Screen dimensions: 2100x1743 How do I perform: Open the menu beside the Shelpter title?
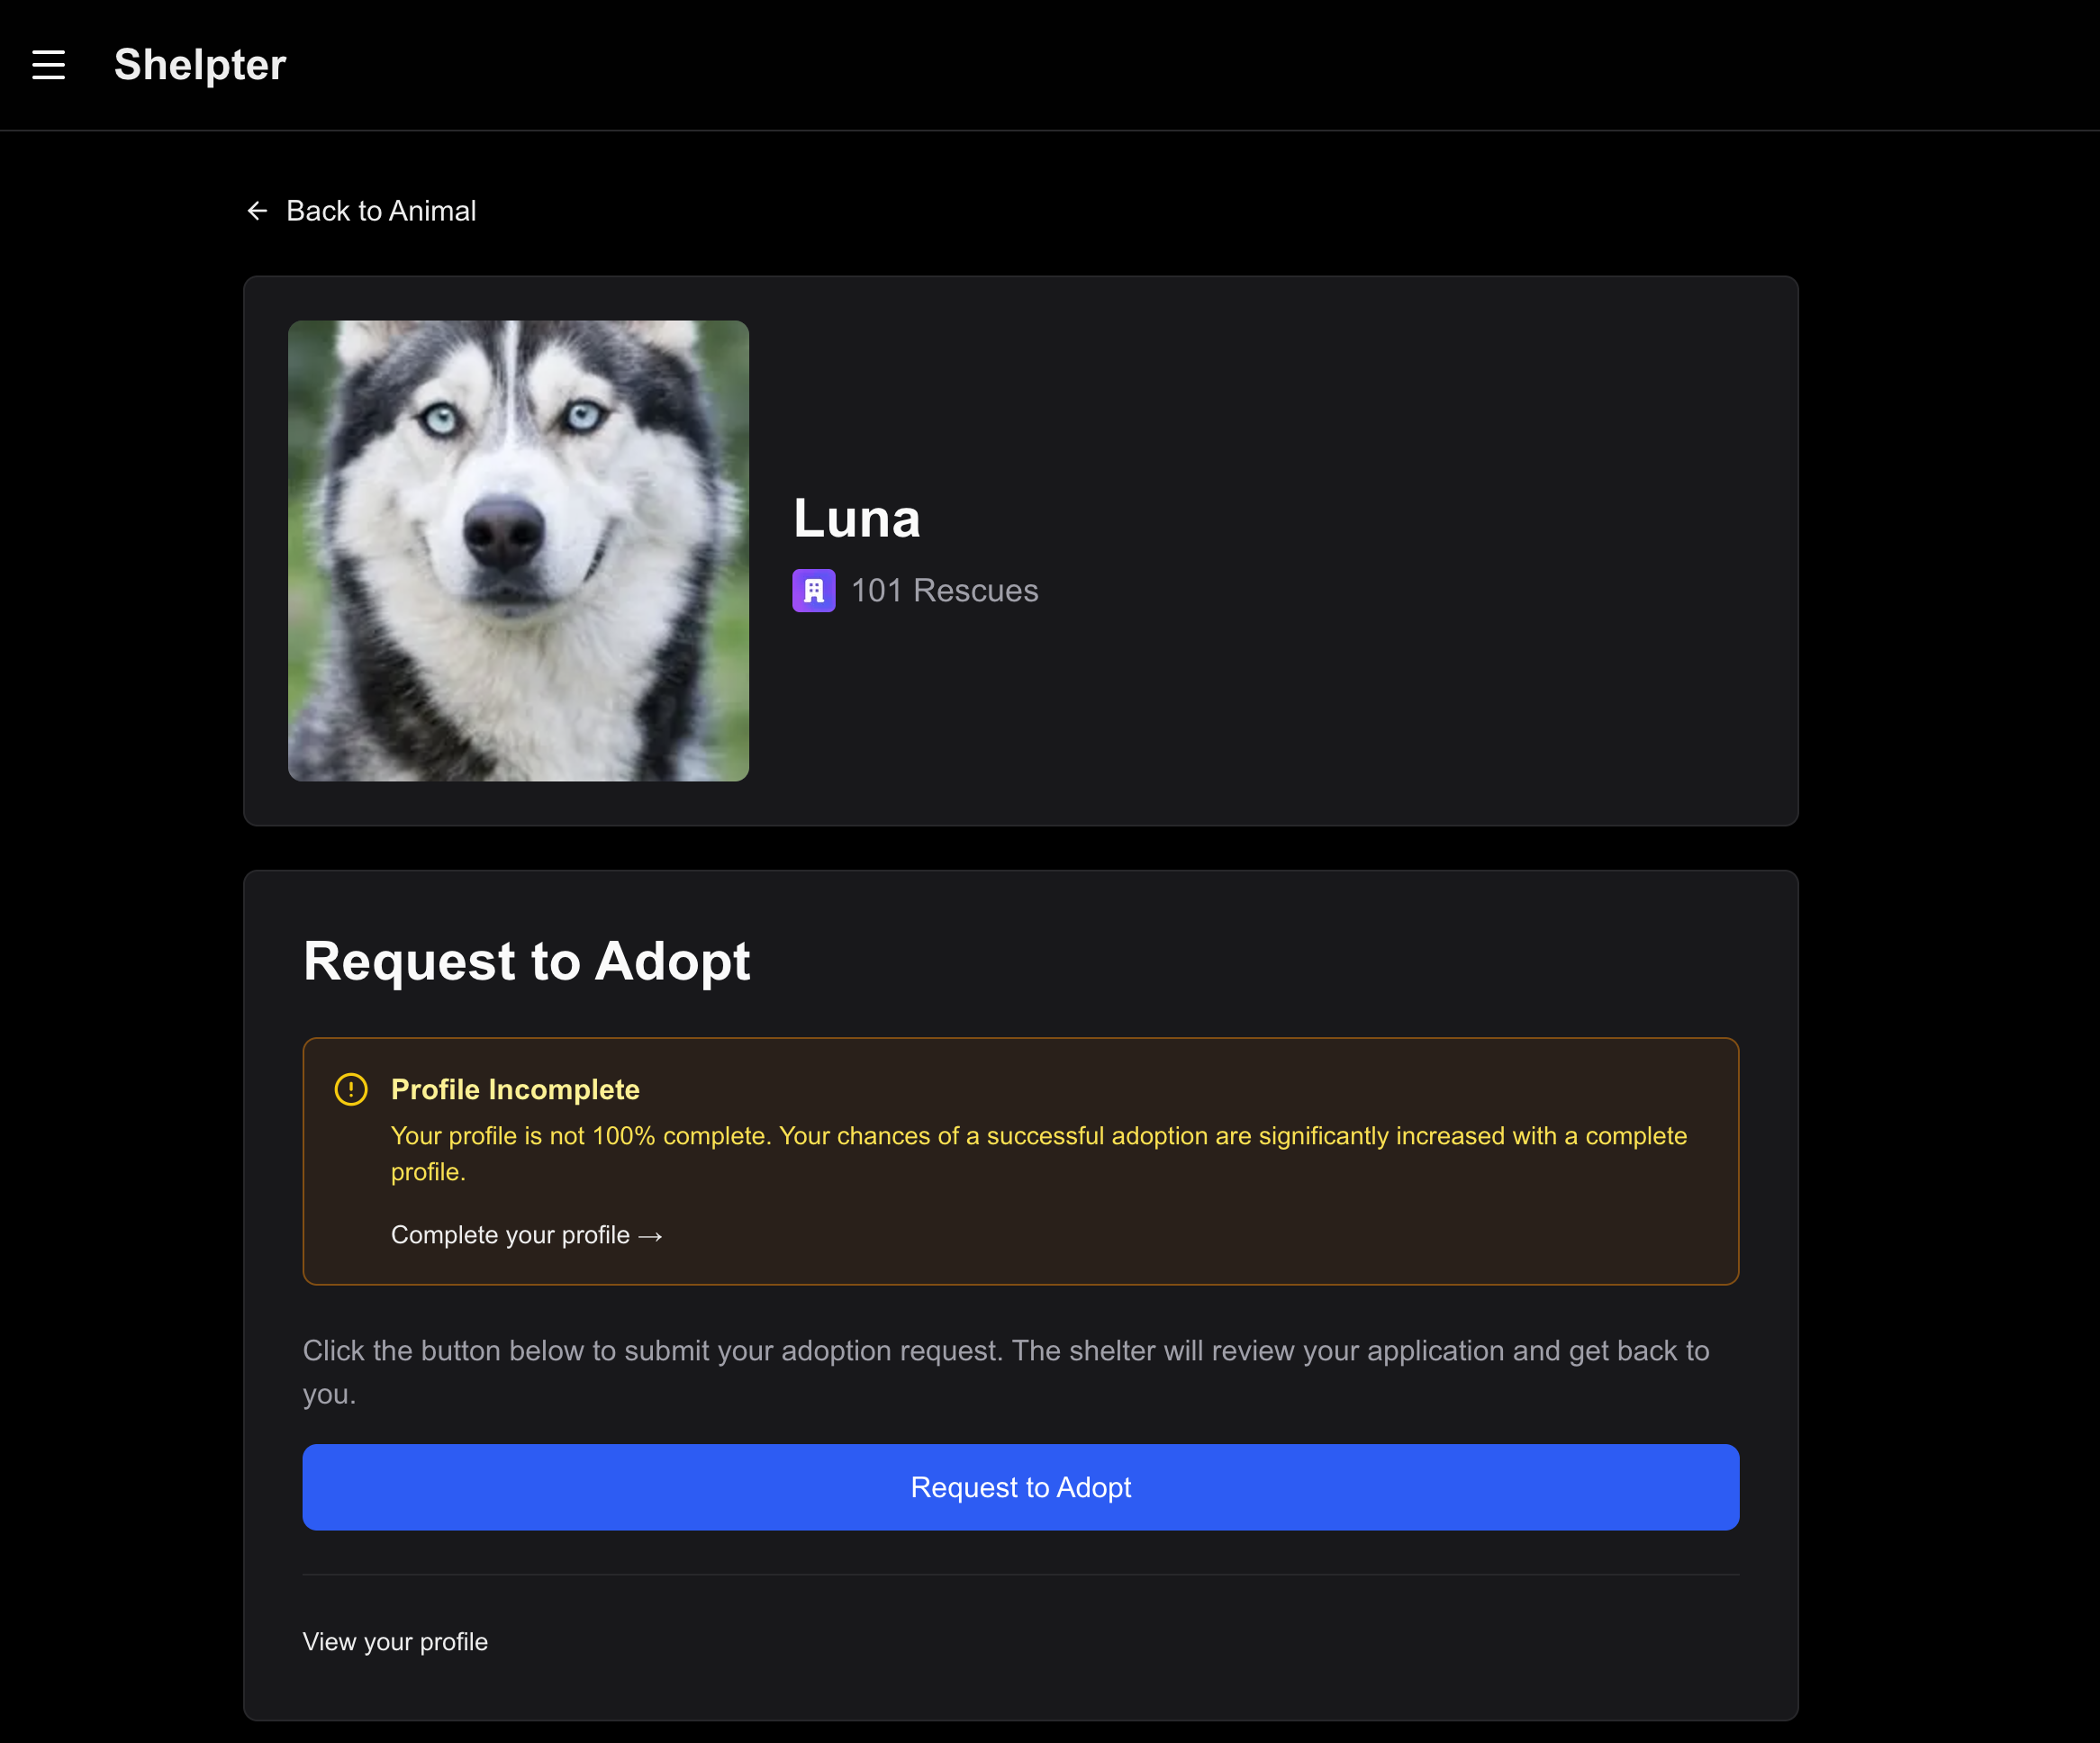(x=48, y=64)
